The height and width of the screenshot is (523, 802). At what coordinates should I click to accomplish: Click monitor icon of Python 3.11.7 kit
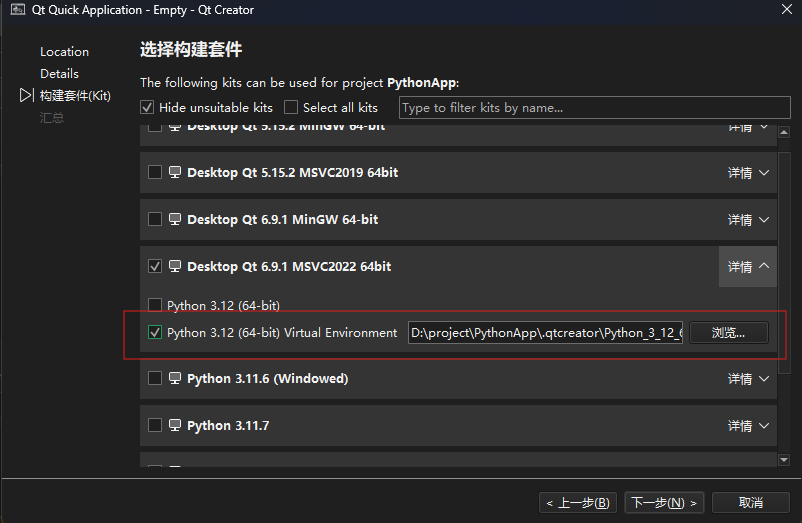coord(175,425)
